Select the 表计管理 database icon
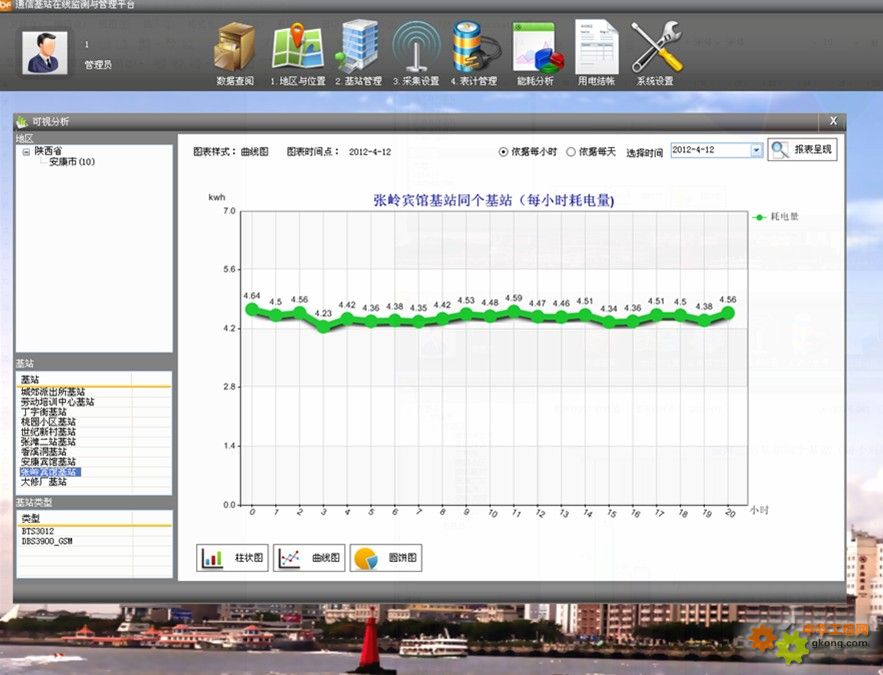 pos(474,48)
